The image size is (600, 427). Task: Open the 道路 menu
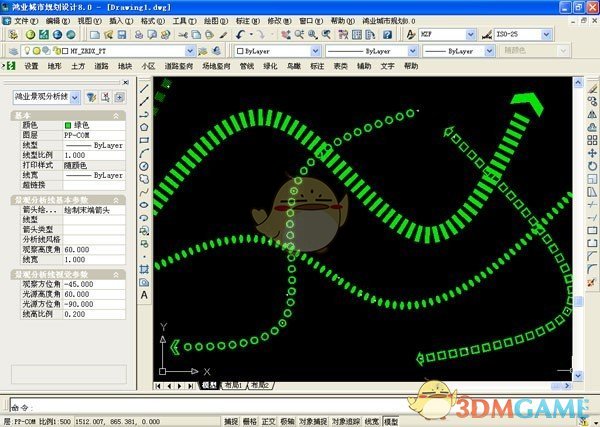click(x=101, y=66)
